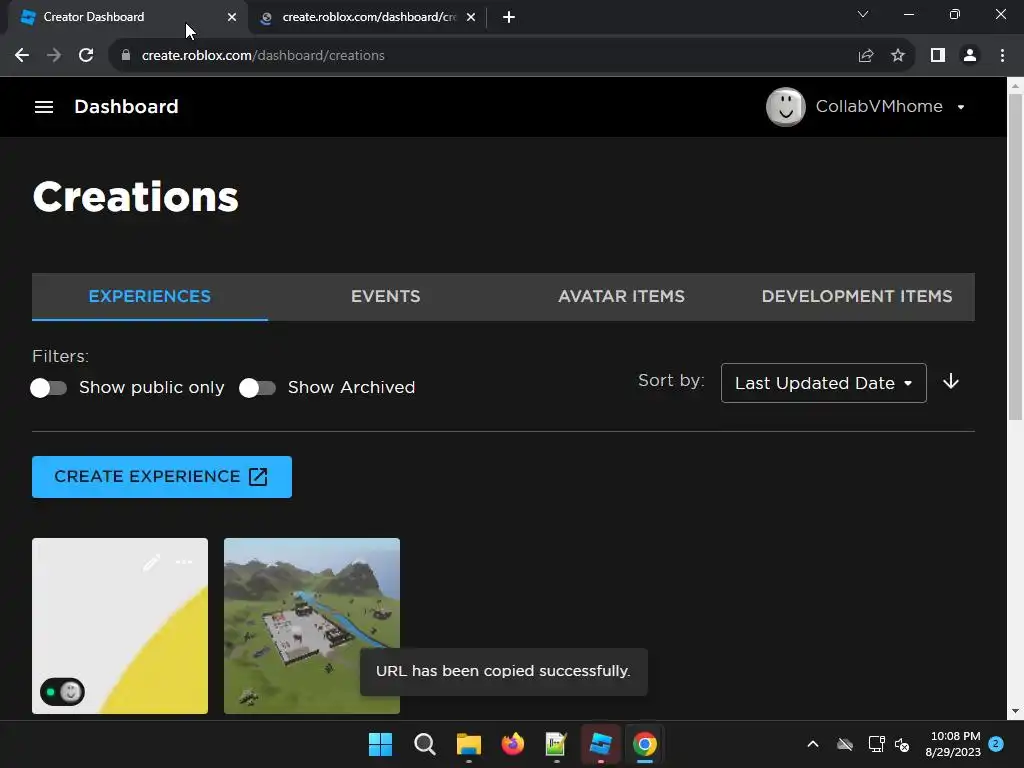This screenshot has width=1024, height=768.
Task: Reload the page with the refresh icon
Action: 86,56
